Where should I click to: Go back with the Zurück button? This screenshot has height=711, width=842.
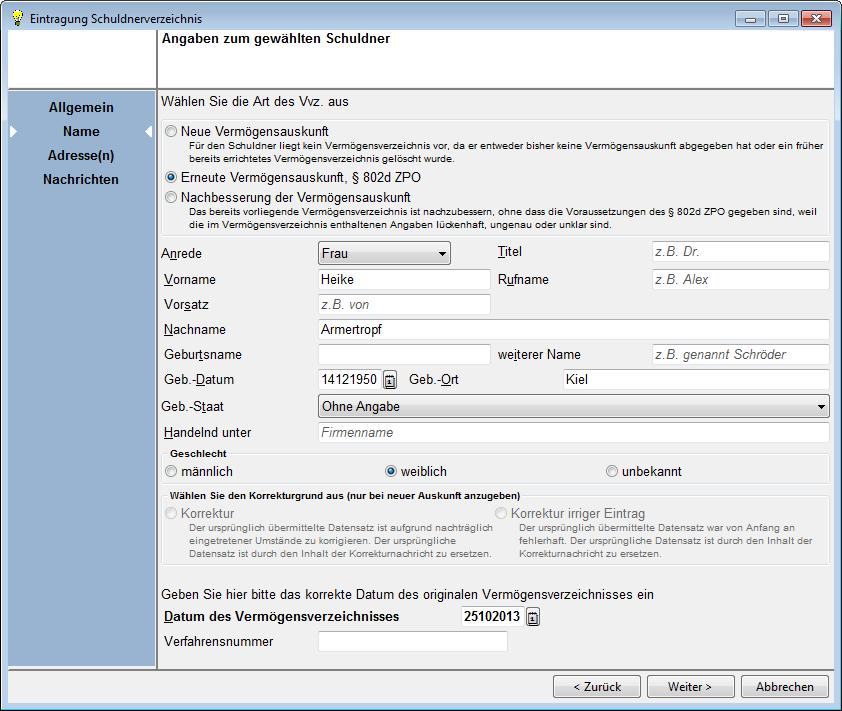point(597,687)
